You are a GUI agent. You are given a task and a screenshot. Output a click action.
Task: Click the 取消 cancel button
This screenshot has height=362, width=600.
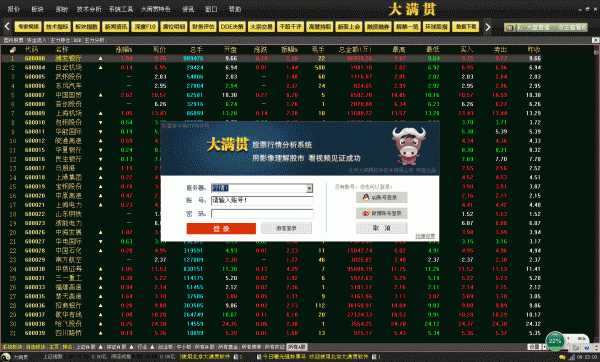tap(382, 228)
